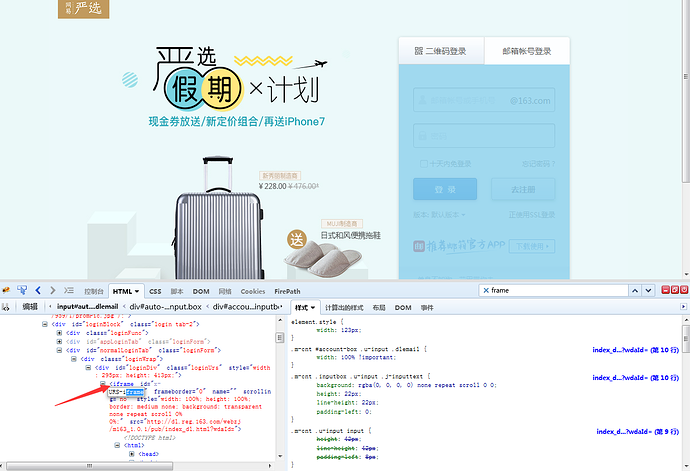Click the 编辑 button in Firebug
The image size is (690, 471).
(30, 307)
